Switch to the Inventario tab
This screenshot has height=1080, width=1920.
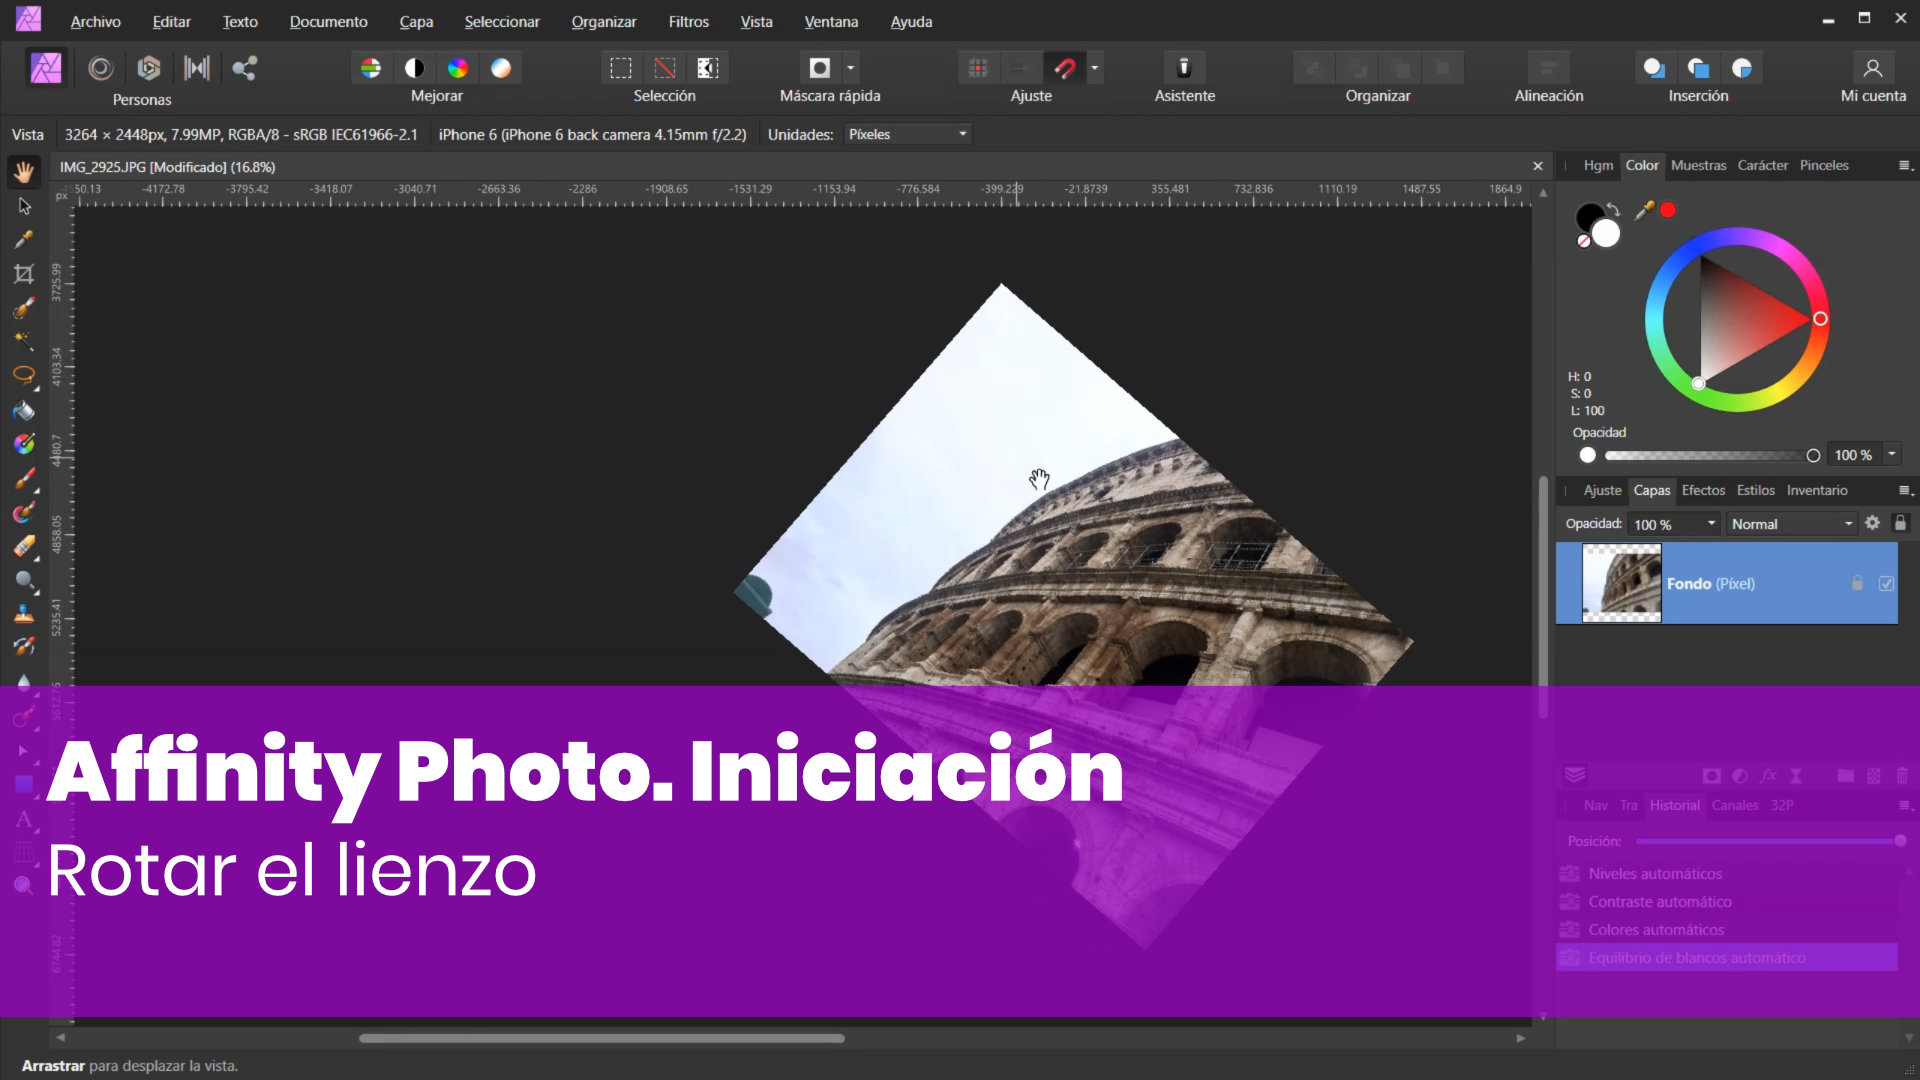(1817, 490)
